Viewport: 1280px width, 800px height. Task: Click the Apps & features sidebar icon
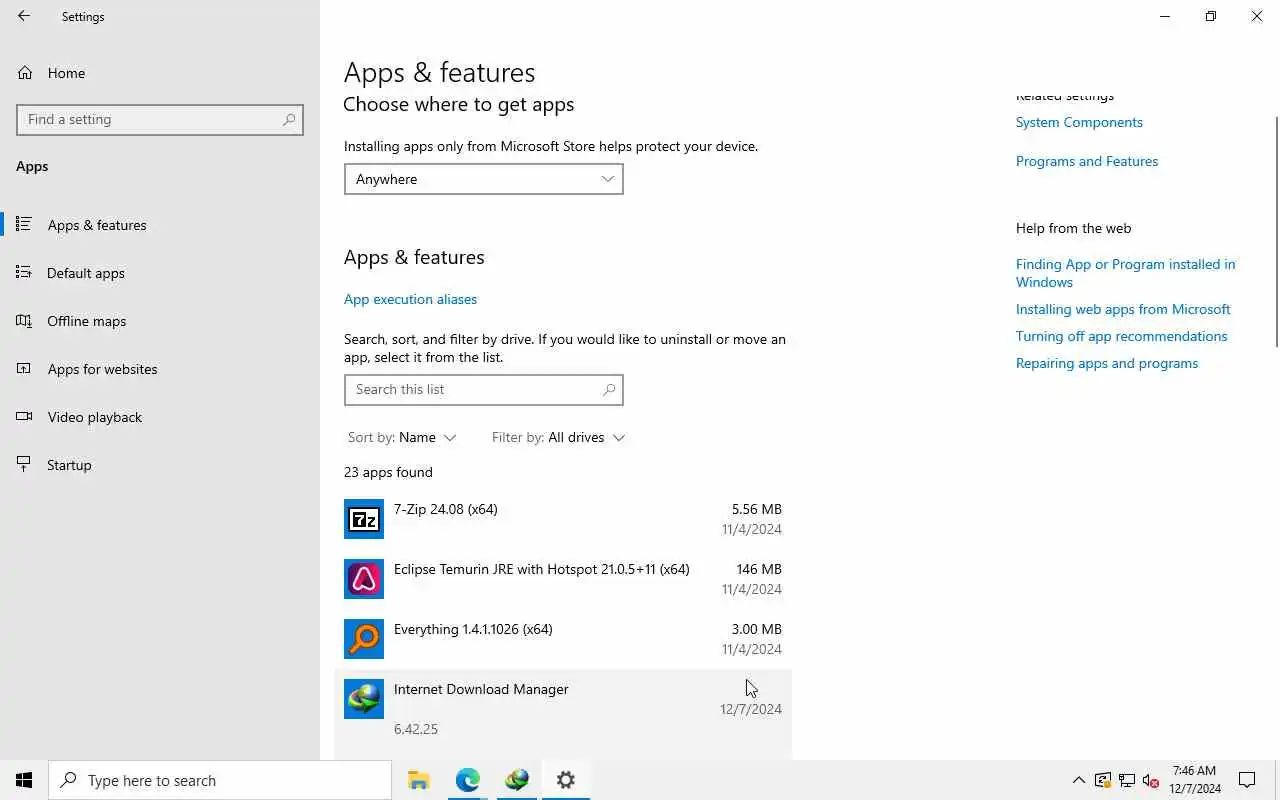click(x=25, y=224)
